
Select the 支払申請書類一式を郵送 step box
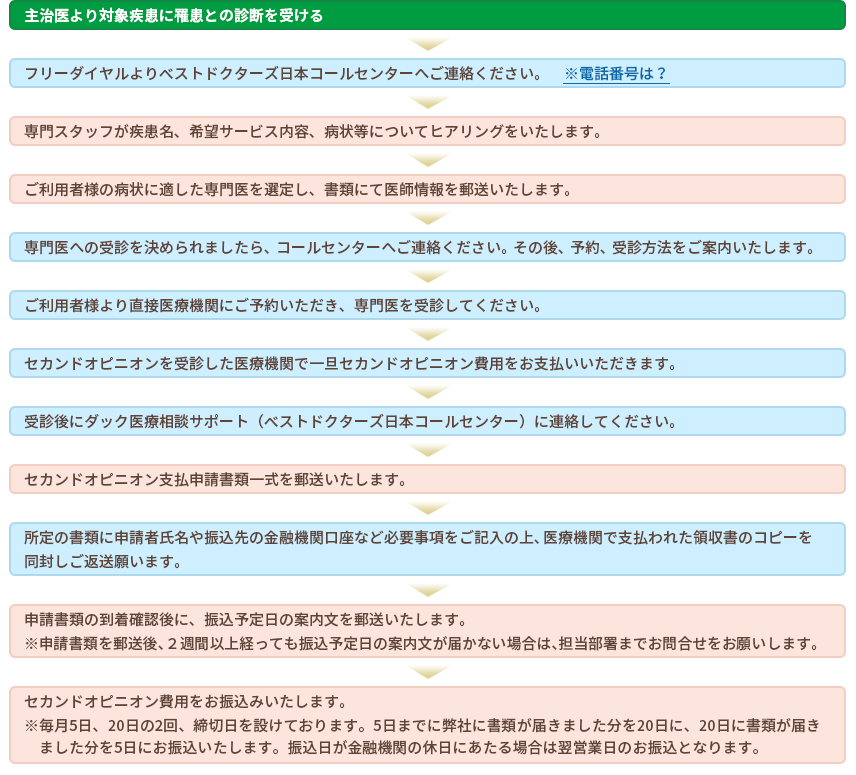(x=427, y=480)
